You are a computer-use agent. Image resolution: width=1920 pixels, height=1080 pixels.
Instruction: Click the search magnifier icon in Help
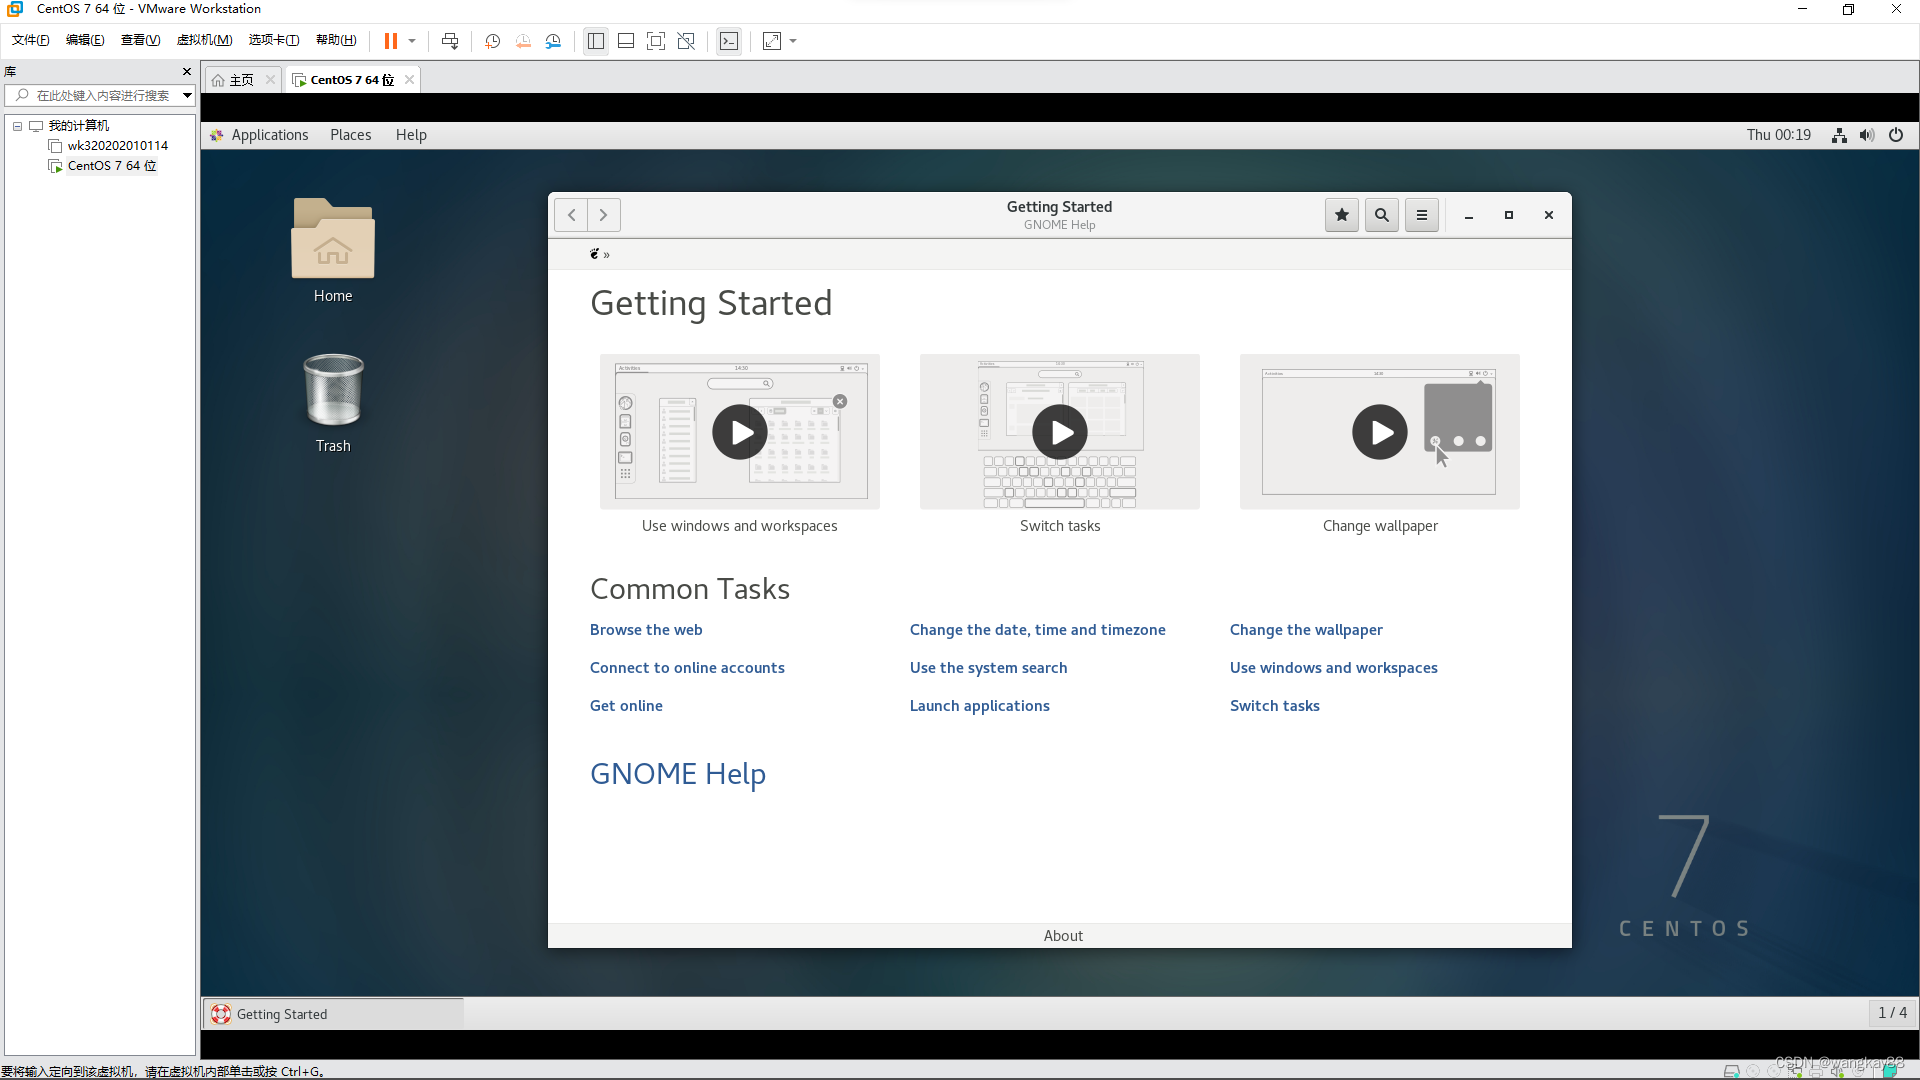point(1382,215)
